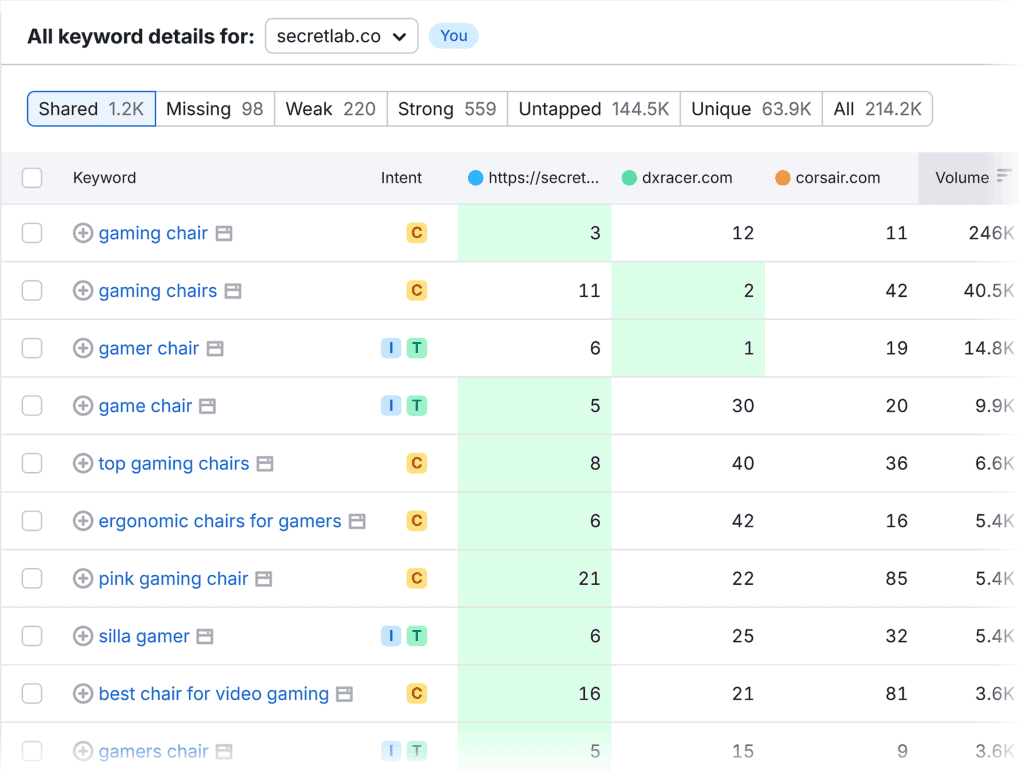Tick the checkbox for "ergonomic chairs for gamers"
1024x772 pixels.
tap(31, 520)
